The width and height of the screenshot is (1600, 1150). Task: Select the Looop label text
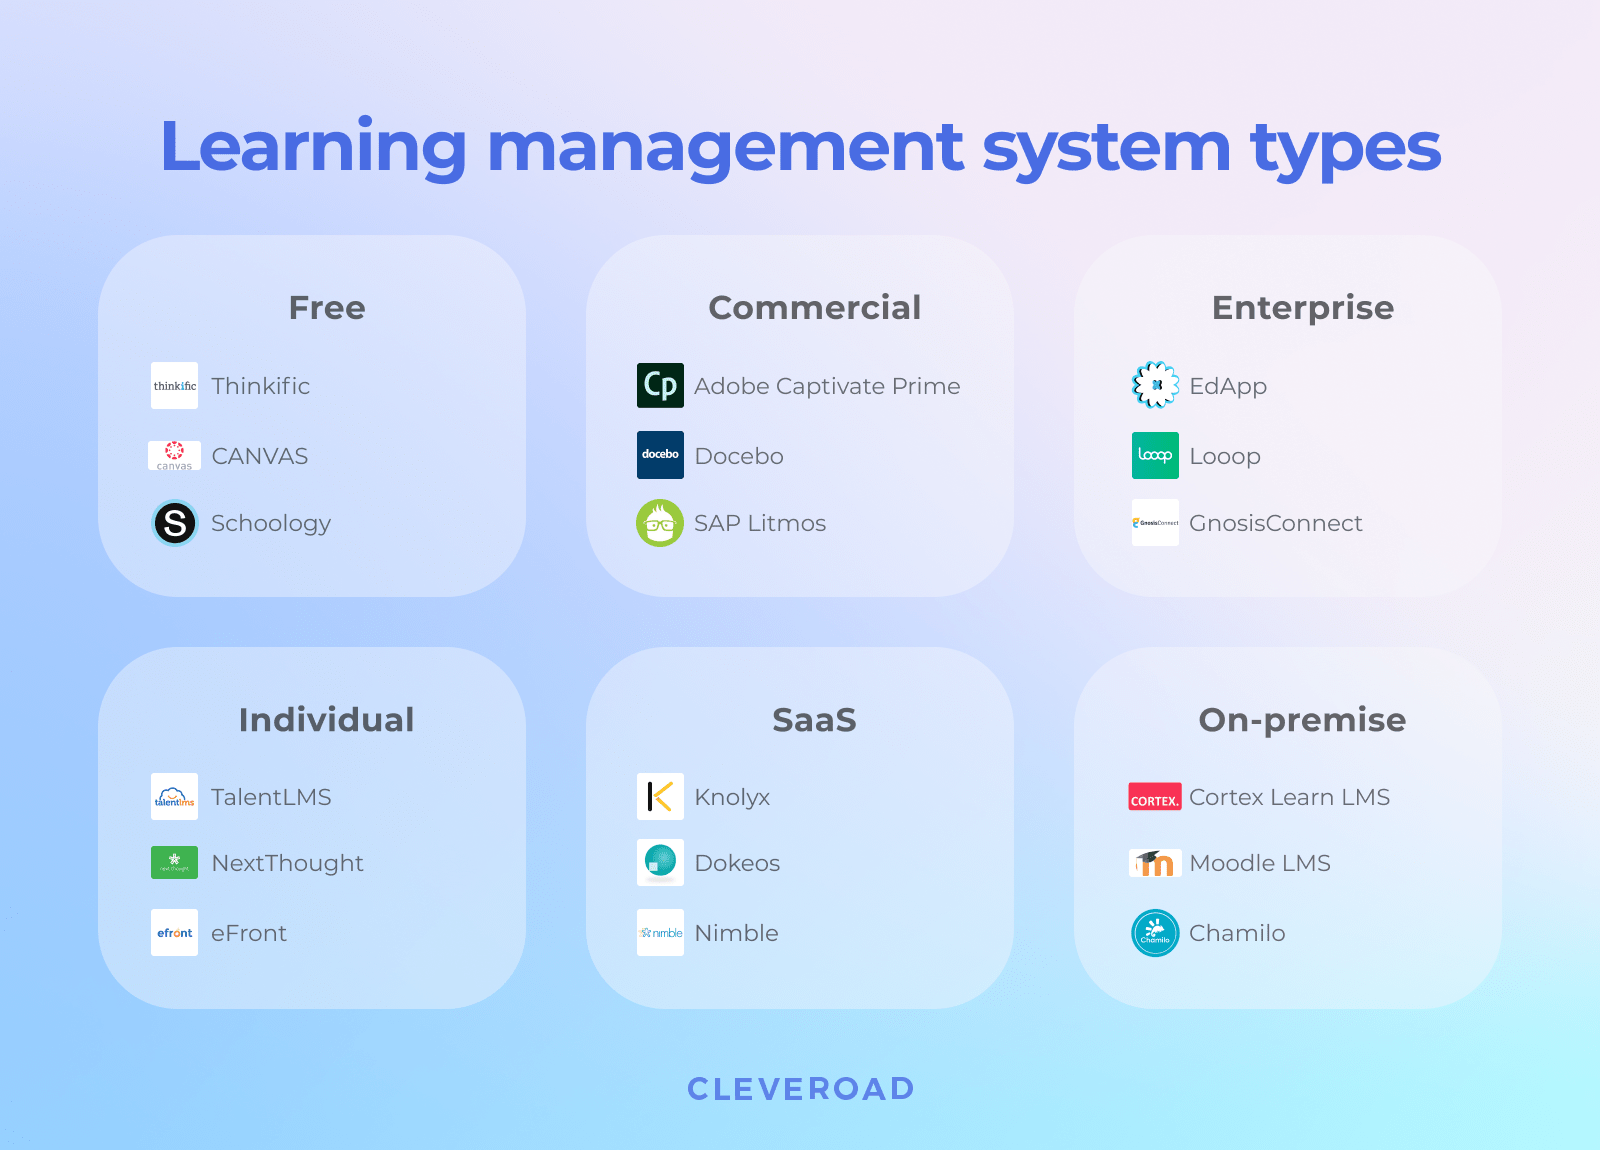click(1225, 457)
